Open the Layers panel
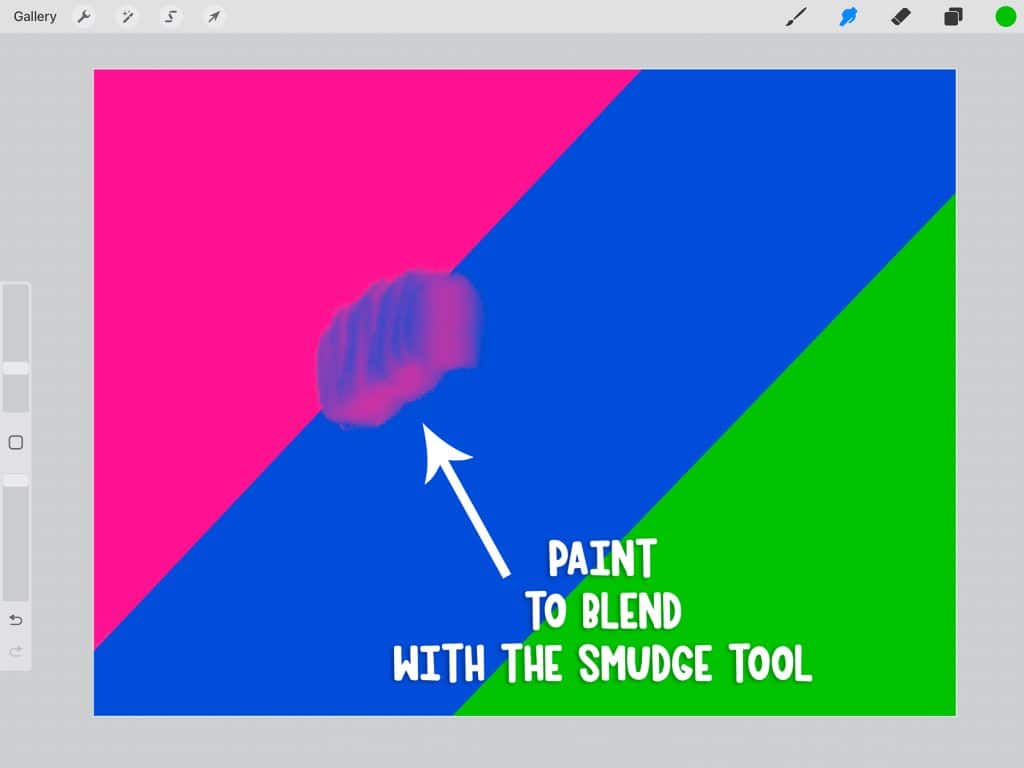Image resolution: width=1024 pixels, height=768 pixels. click(953, 16)
